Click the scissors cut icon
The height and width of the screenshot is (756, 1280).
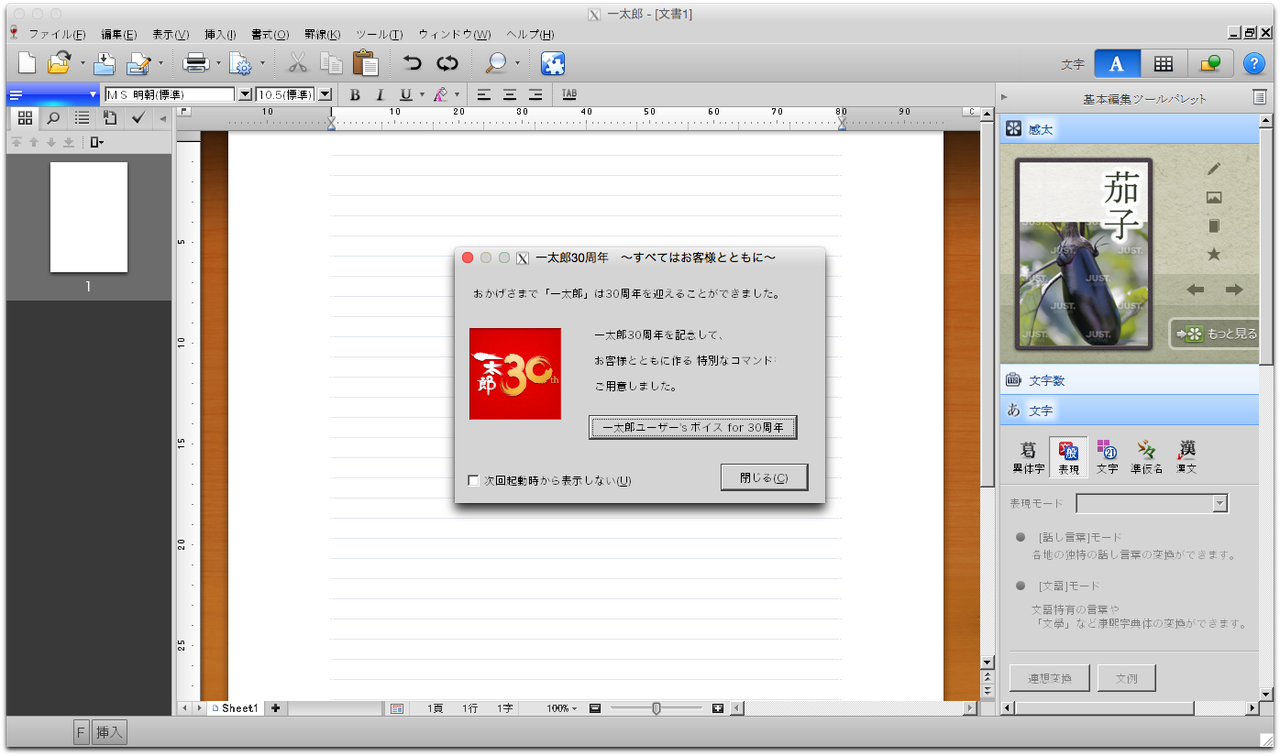(298, 63)
